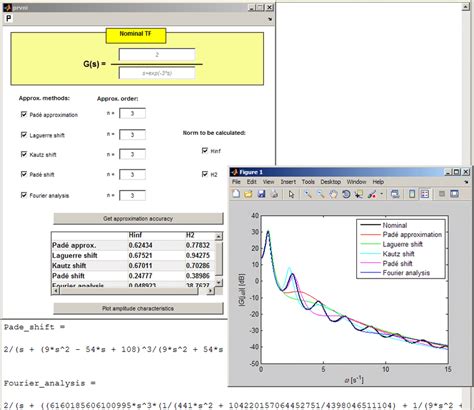Image resolution: width=474 pixels, height=410 pixels.
Task: Select the Data Cursor tool
Action: (x=359, y=194)
